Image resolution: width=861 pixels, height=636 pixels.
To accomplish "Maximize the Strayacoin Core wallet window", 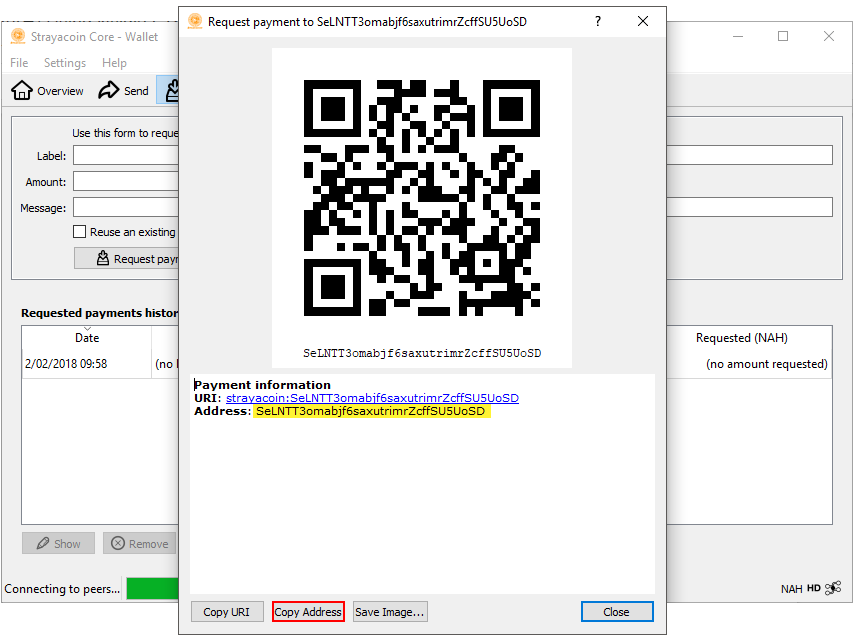I will pyautogui.click(x=783, y=36).
